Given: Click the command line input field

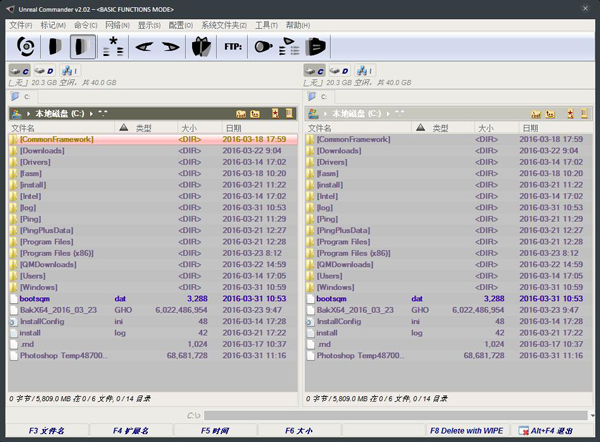Looking at the screenshot, I should (396, 416).
